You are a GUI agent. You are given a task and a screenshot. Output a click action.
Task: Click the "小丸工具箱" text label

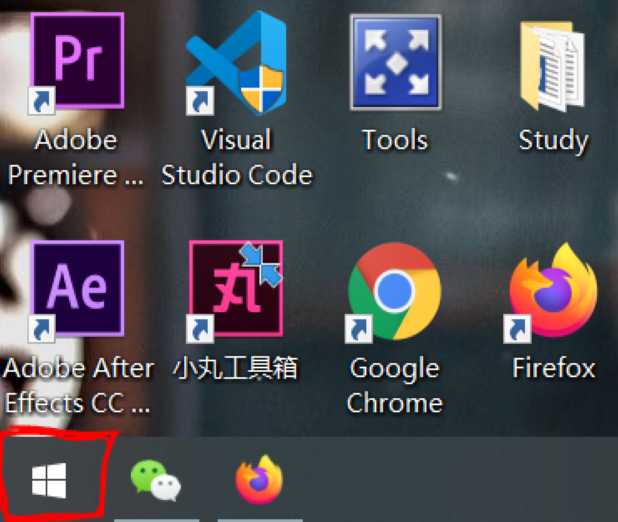(236, 369)
